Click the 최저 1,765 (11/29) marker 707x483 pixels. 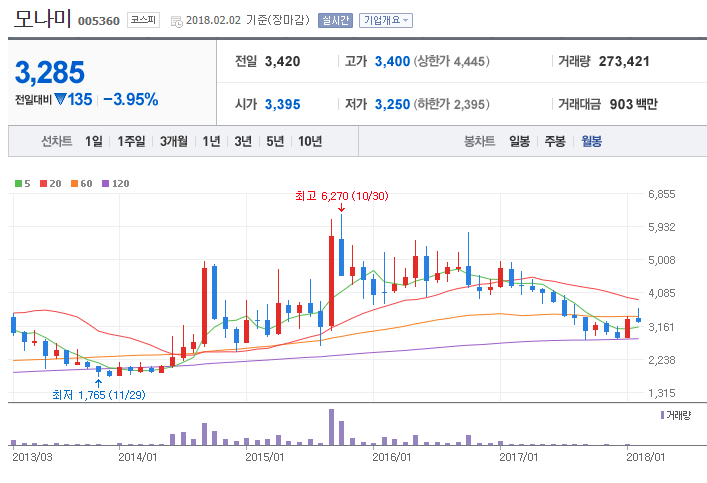pyautogui.click(x=99, y=395)
